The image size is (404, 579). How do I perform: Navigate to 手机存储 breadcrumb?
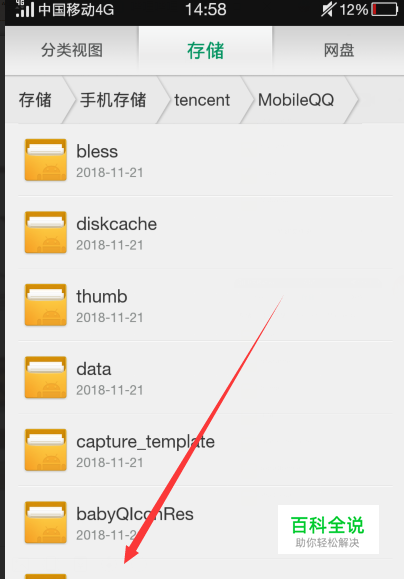[x=113, y=100]
